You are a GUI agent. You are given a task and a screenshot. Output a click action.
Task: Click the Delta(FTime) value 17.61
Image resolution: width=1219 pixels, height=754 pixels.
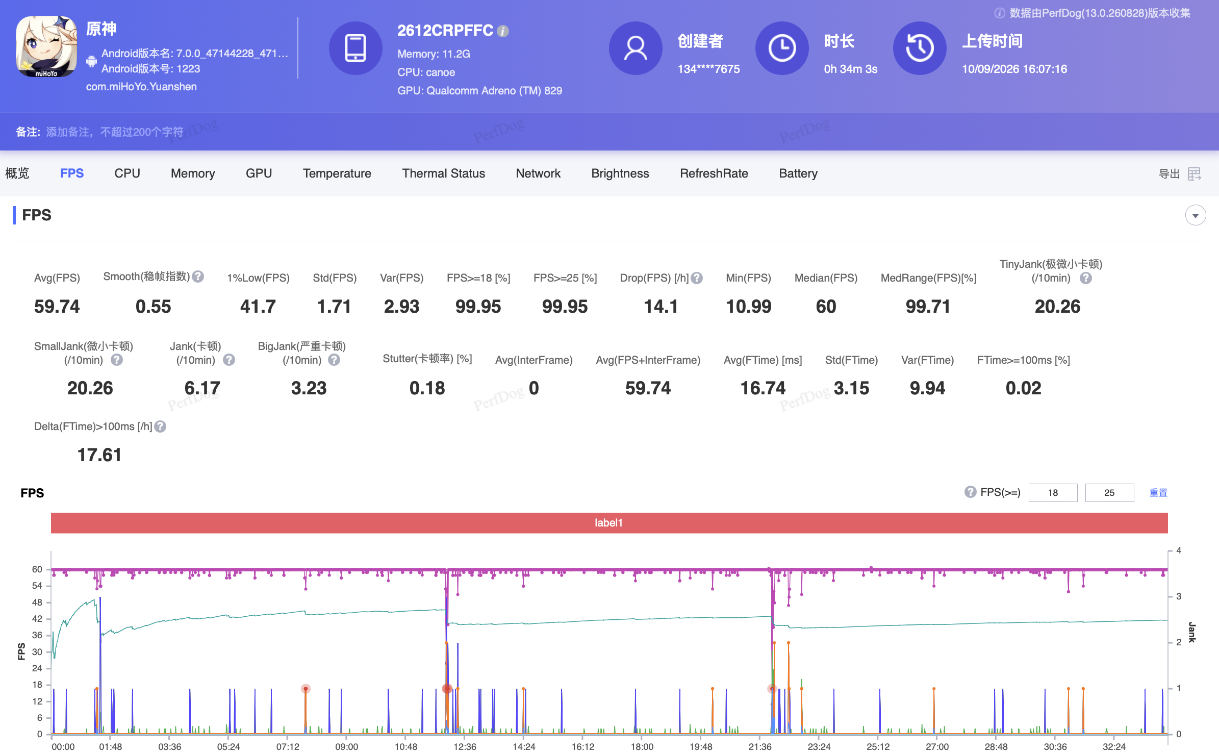[99, 455]
